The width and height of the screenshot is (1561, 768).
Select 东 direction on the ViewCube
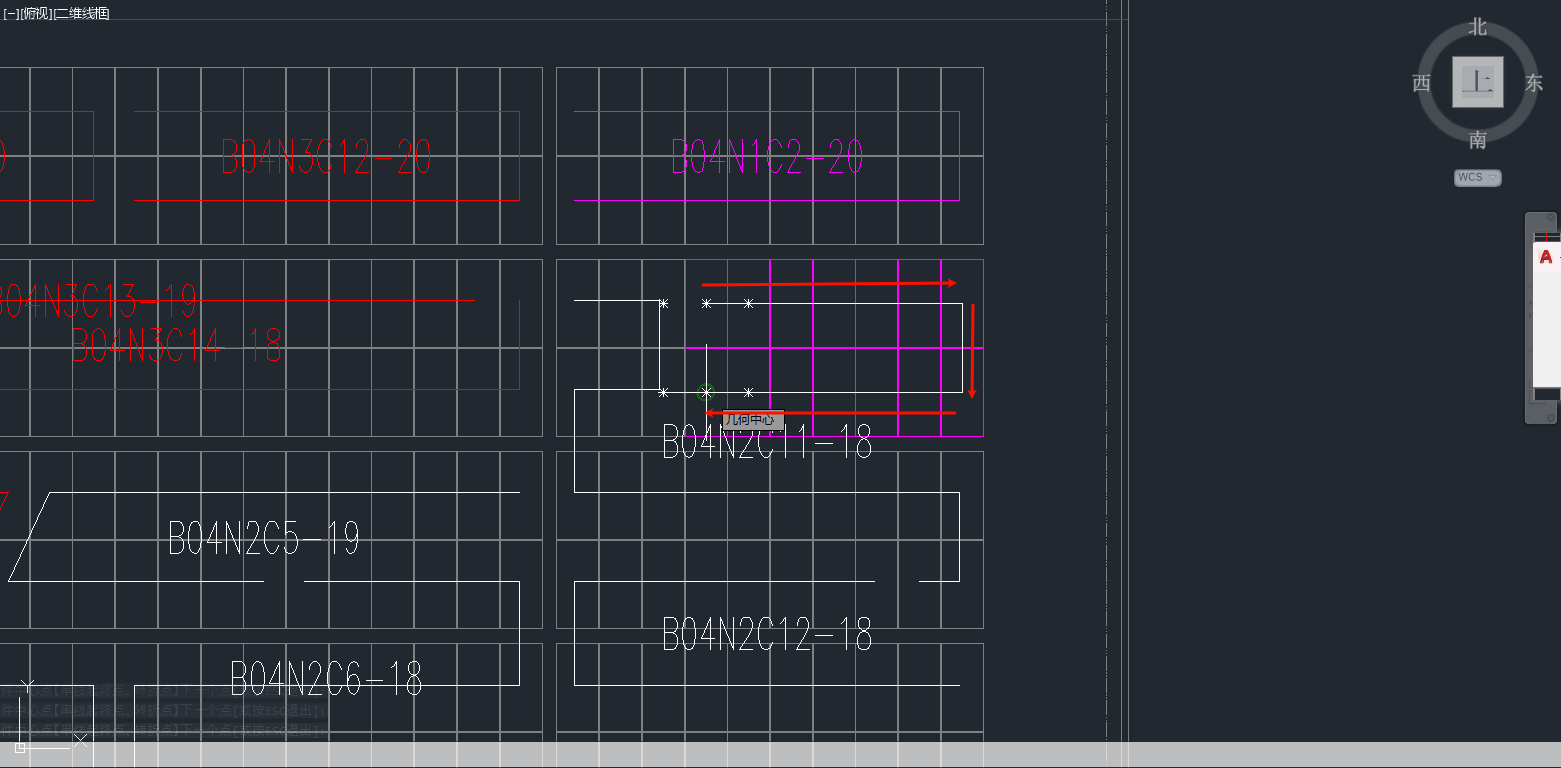1534,83
